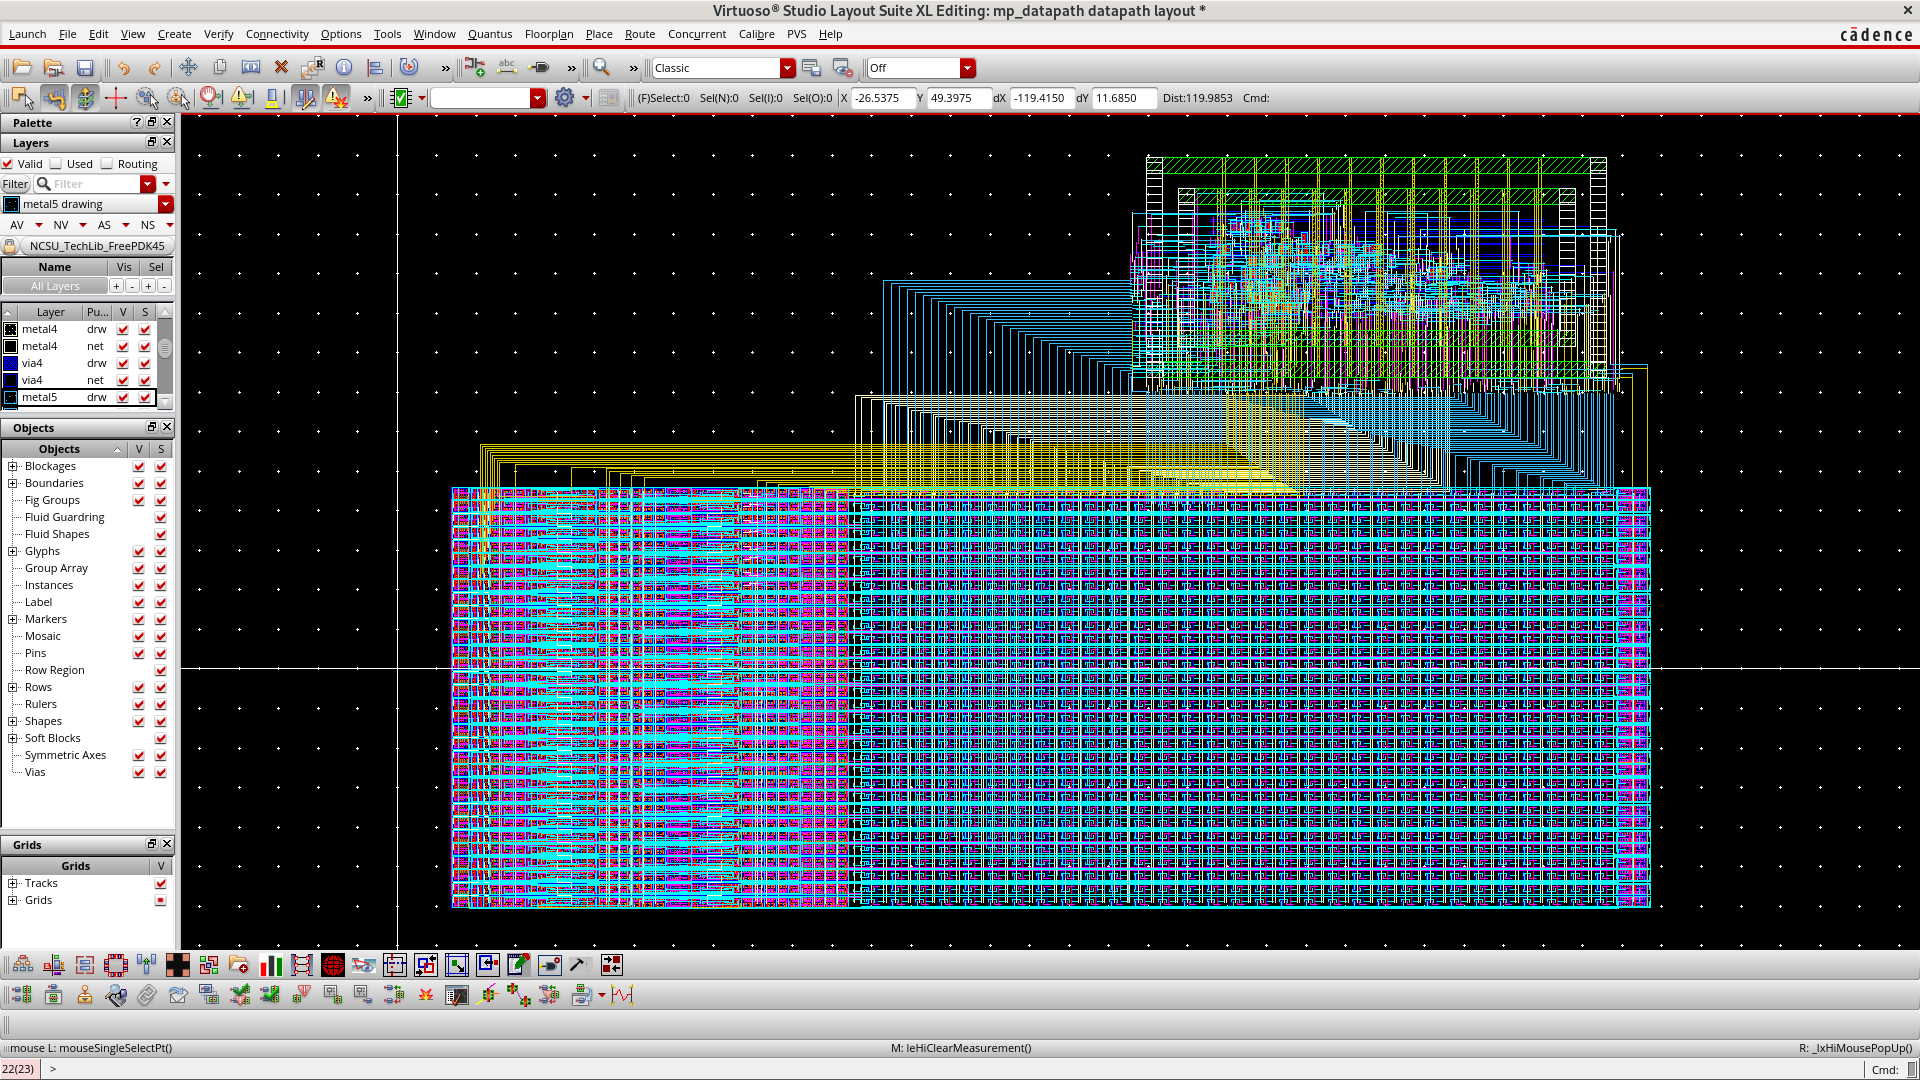Click the red waveform icon in bottom toolbar
This screenshot has width=1920, height=1080.
pyautogui.click(x=623, y=995)
